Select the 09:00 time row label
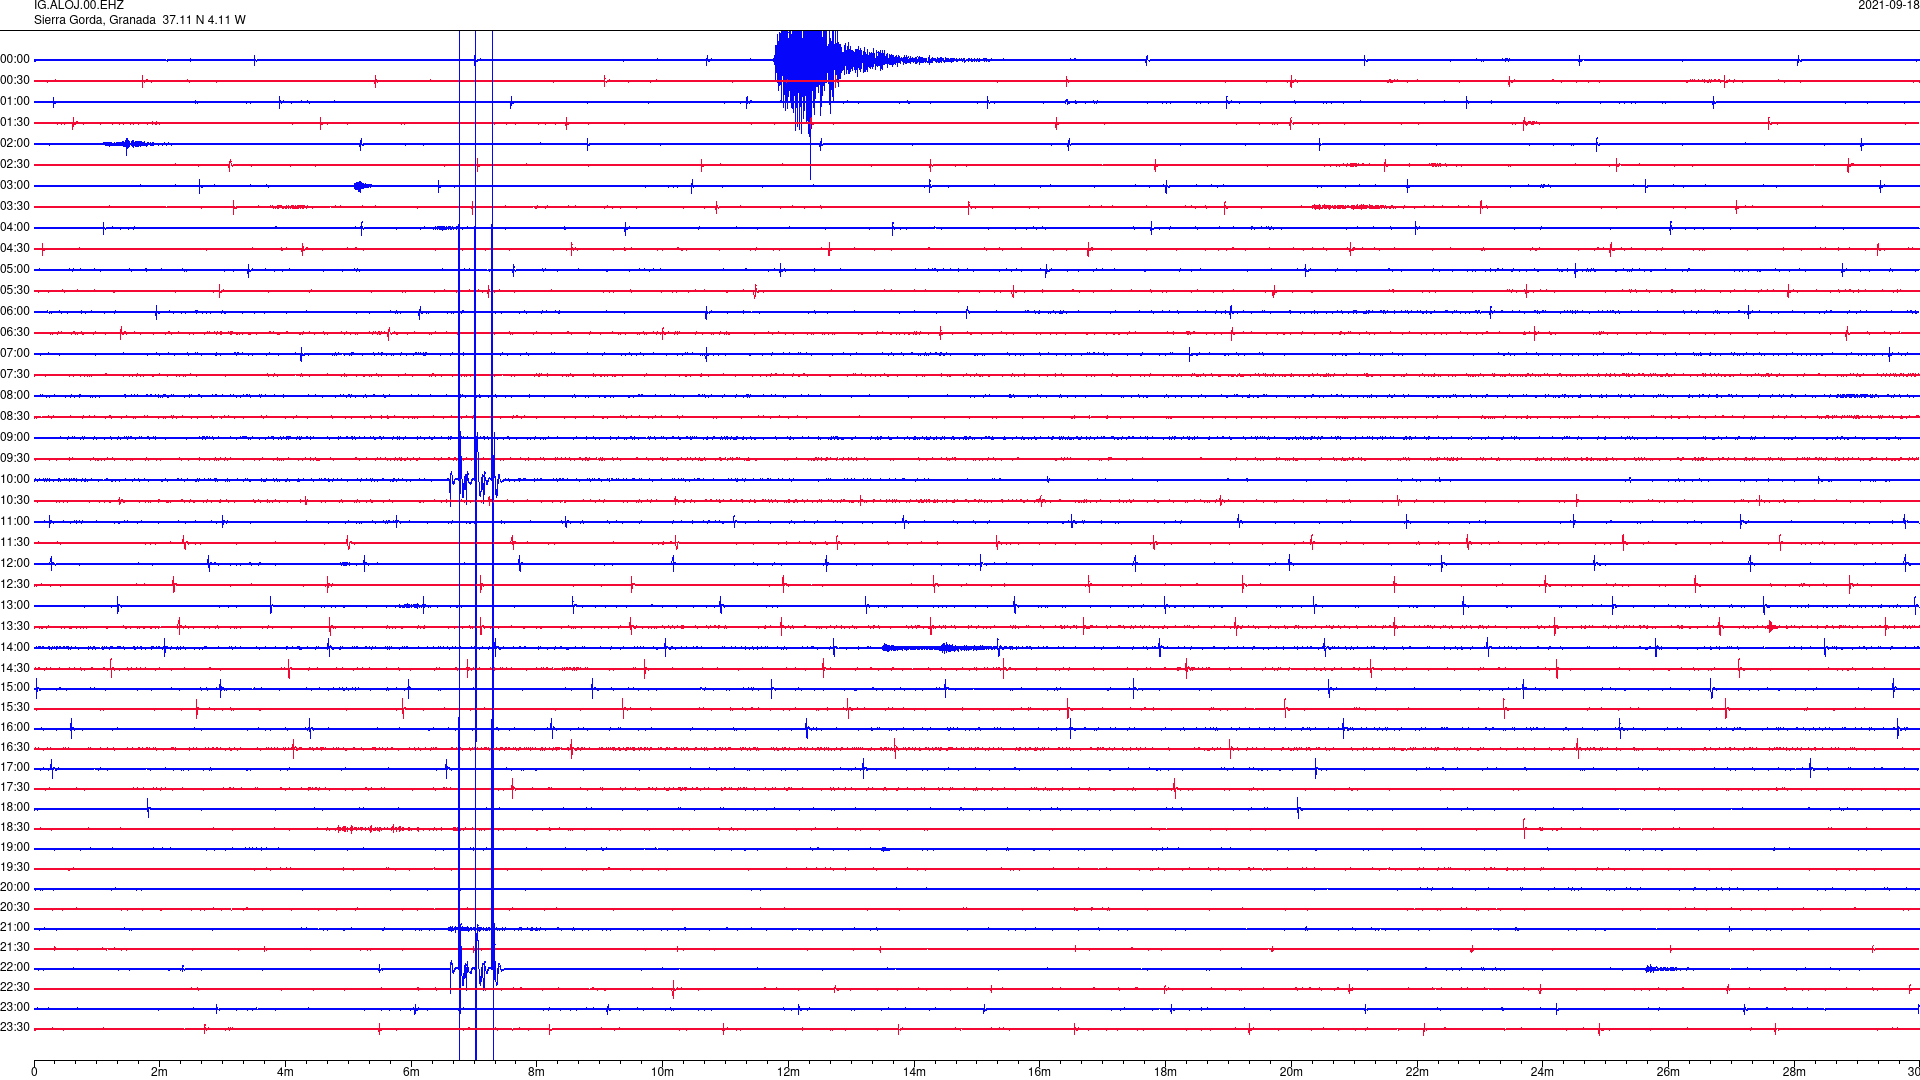The height and width of the screenshot is (1080, 1920). (15, 438)
